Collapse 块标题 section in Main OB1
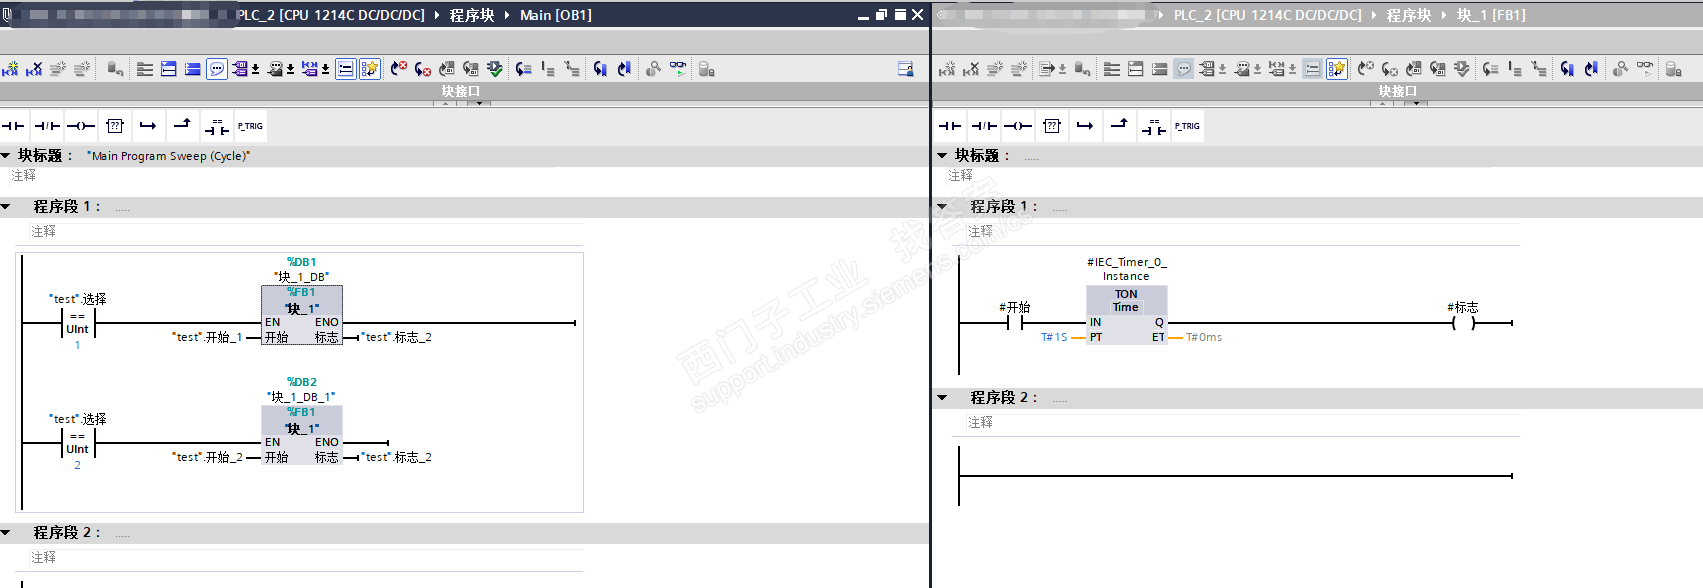This screenshot has width=1703, height=588. click(6, 155)
